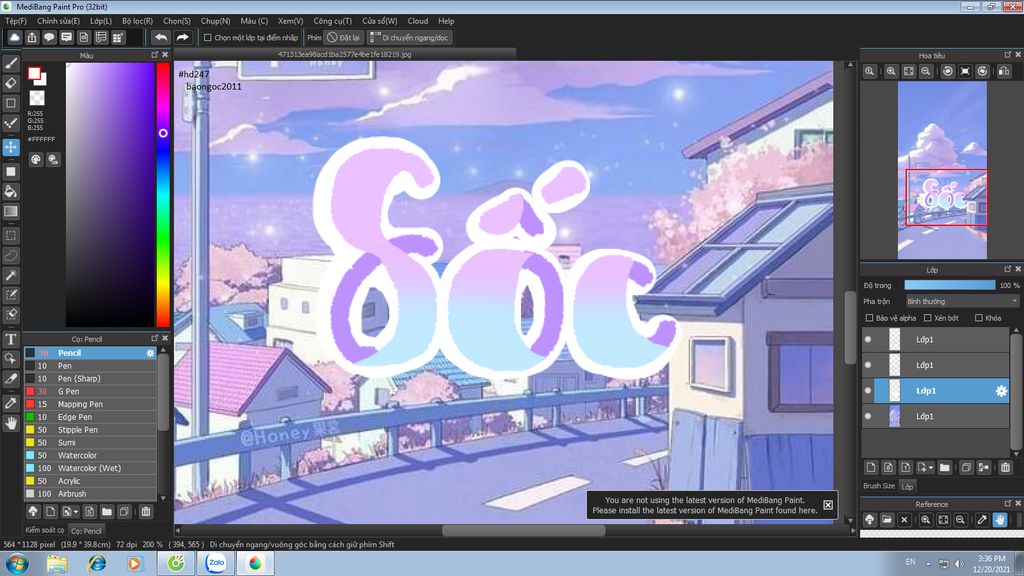Screen dimensions: 1024x576
Task: Open the Công cụ(T) menu
Action: pyautogui.click(x=332, y=21)
